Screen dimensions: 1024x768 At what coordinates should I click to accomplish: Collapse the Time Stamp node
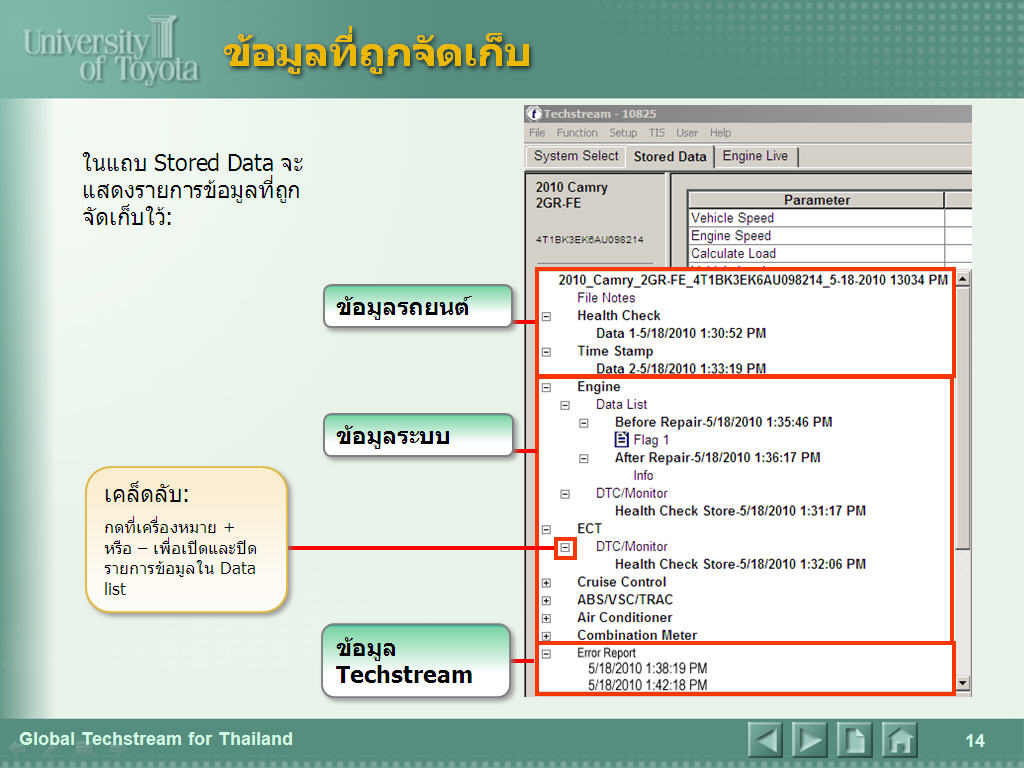coord(547,352)
